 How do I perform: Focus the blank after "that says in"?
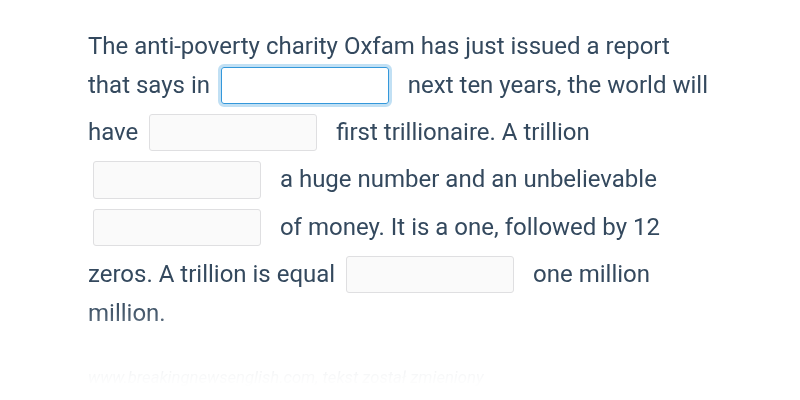305,86
